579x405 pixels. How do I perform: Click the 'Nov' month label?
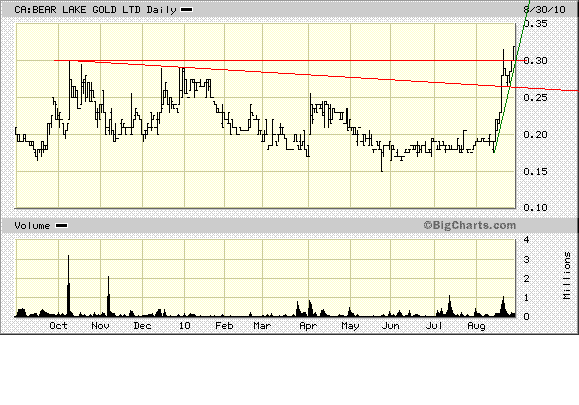pos(100,326)
